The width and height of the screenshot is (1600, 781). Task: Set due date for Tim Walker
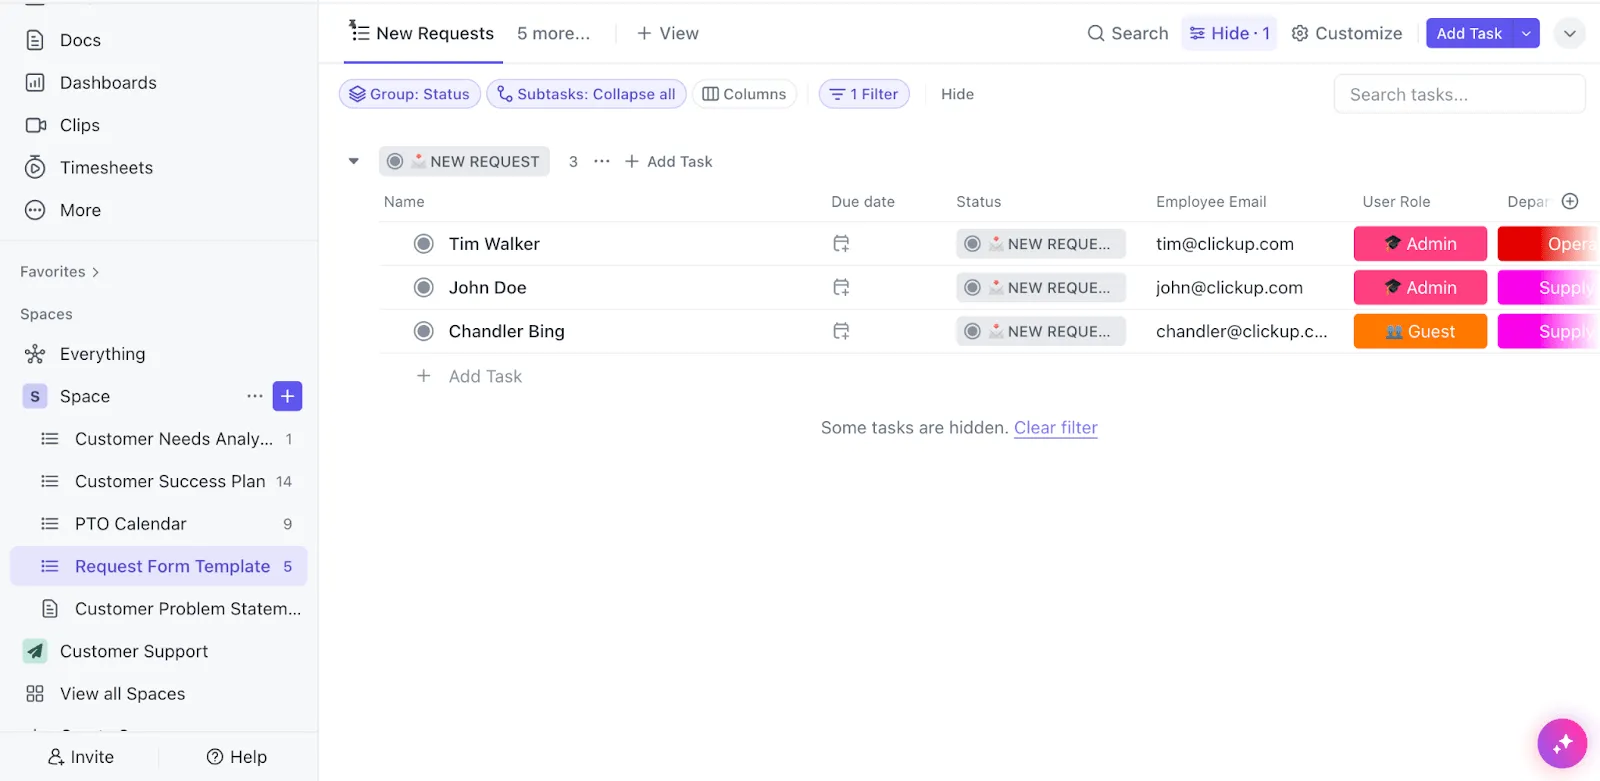pyautogui.click(x=841, y=244)
